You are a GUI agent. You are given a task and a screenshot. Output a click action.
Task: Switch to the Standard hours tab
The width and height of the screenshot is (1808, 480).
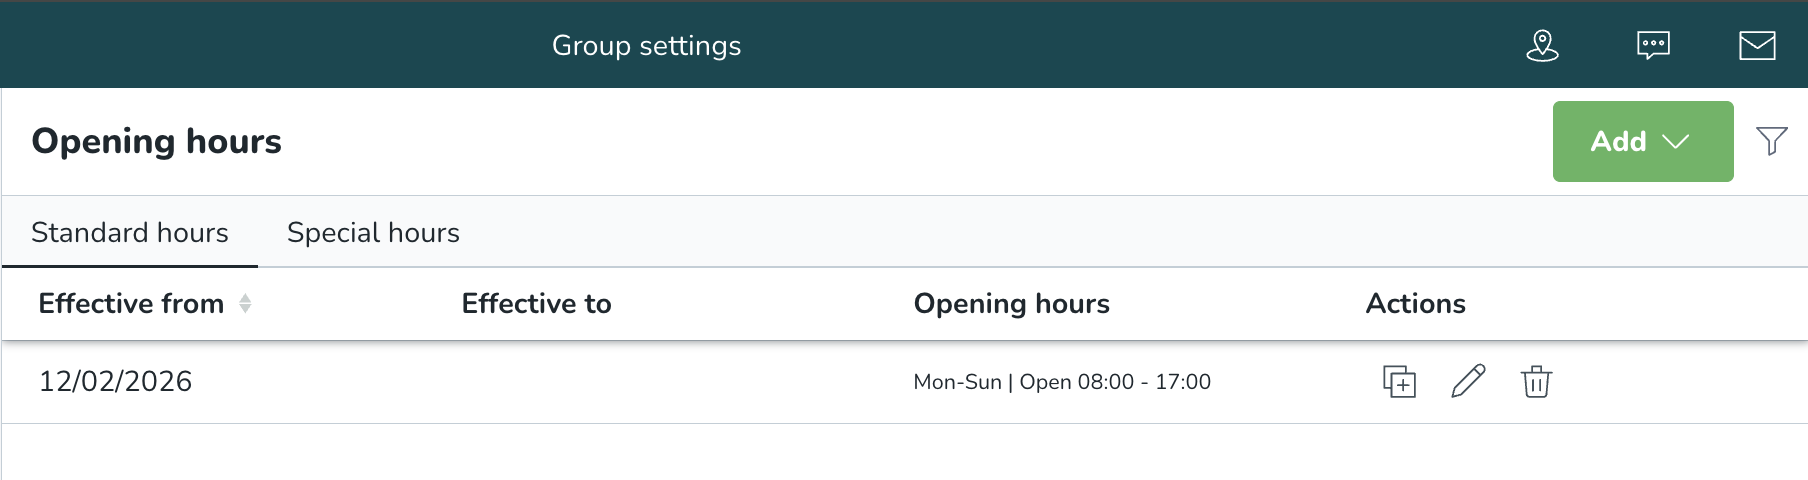(x=130, y=233)
